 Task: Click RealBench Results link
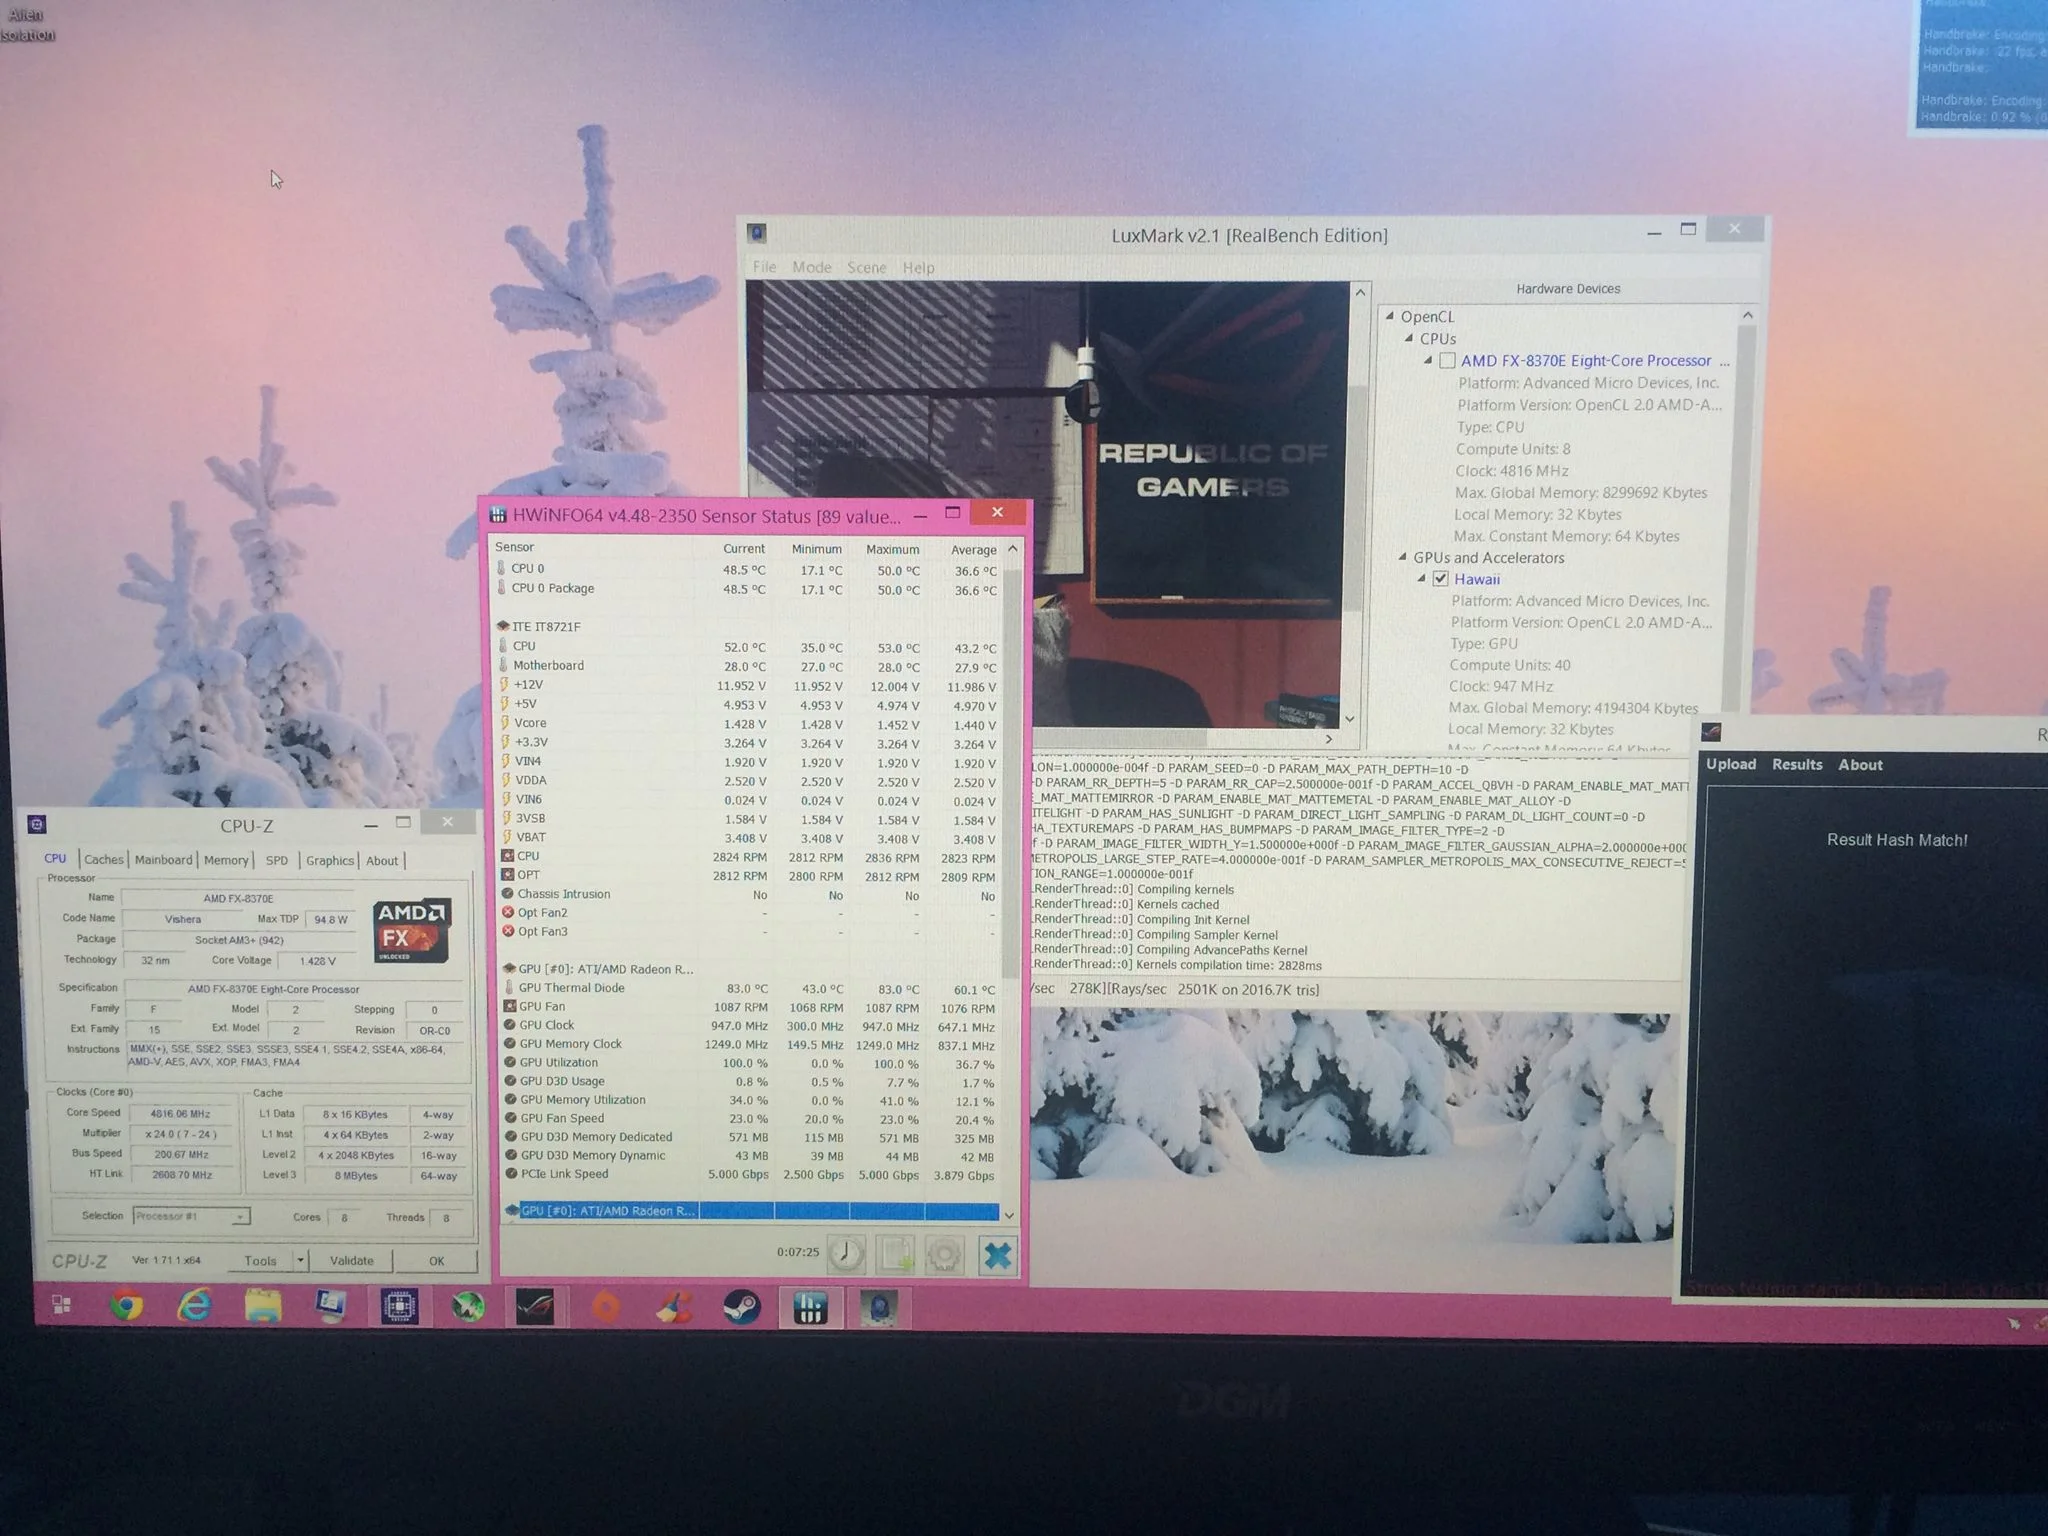pos(1797,764)
